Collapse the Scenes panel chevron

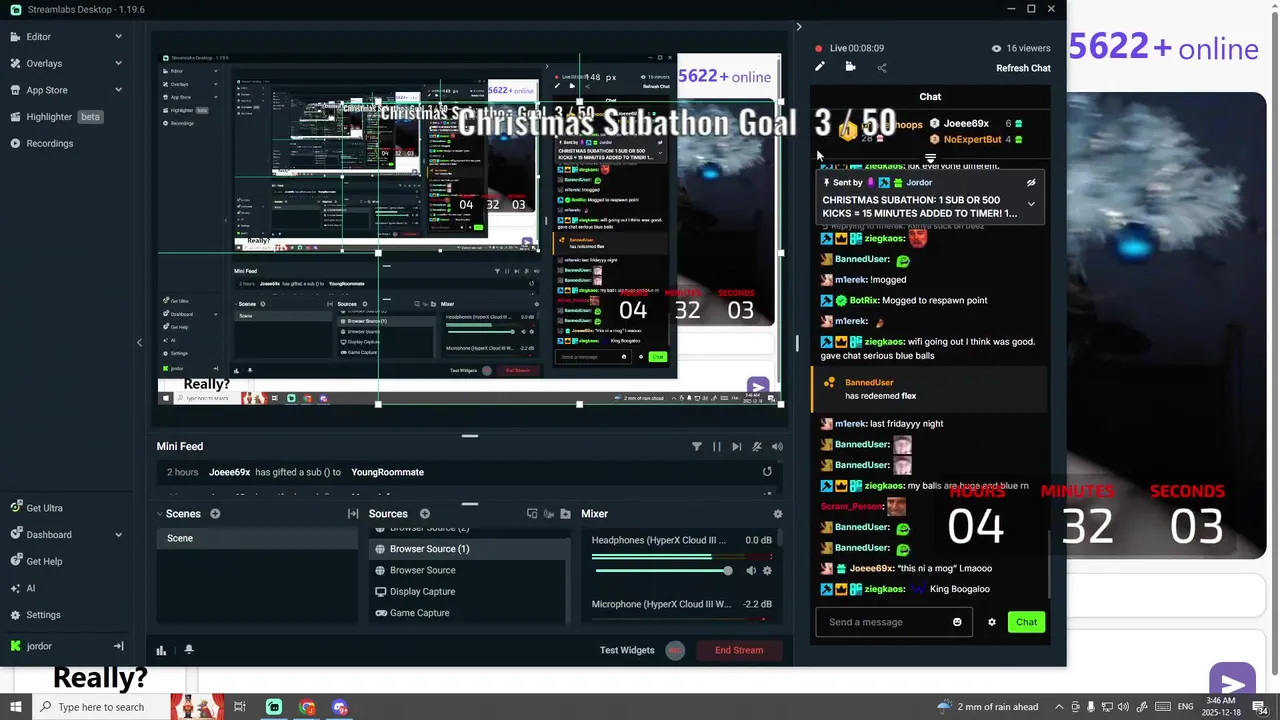click(x=159, y=514)
